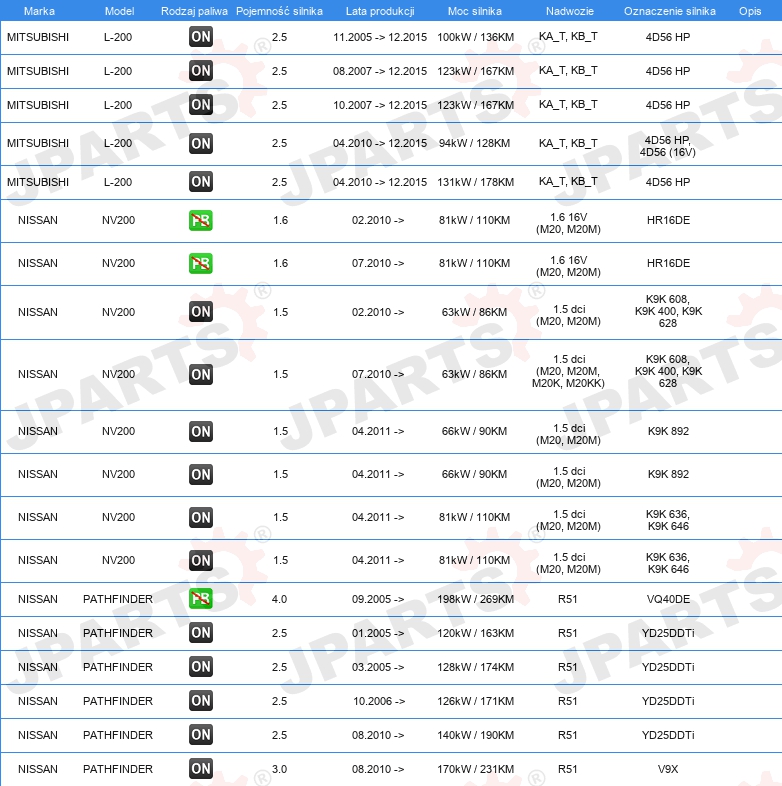Click the 4.0 engine capacity value
This screenshot has width=782, height=786.
279,599
